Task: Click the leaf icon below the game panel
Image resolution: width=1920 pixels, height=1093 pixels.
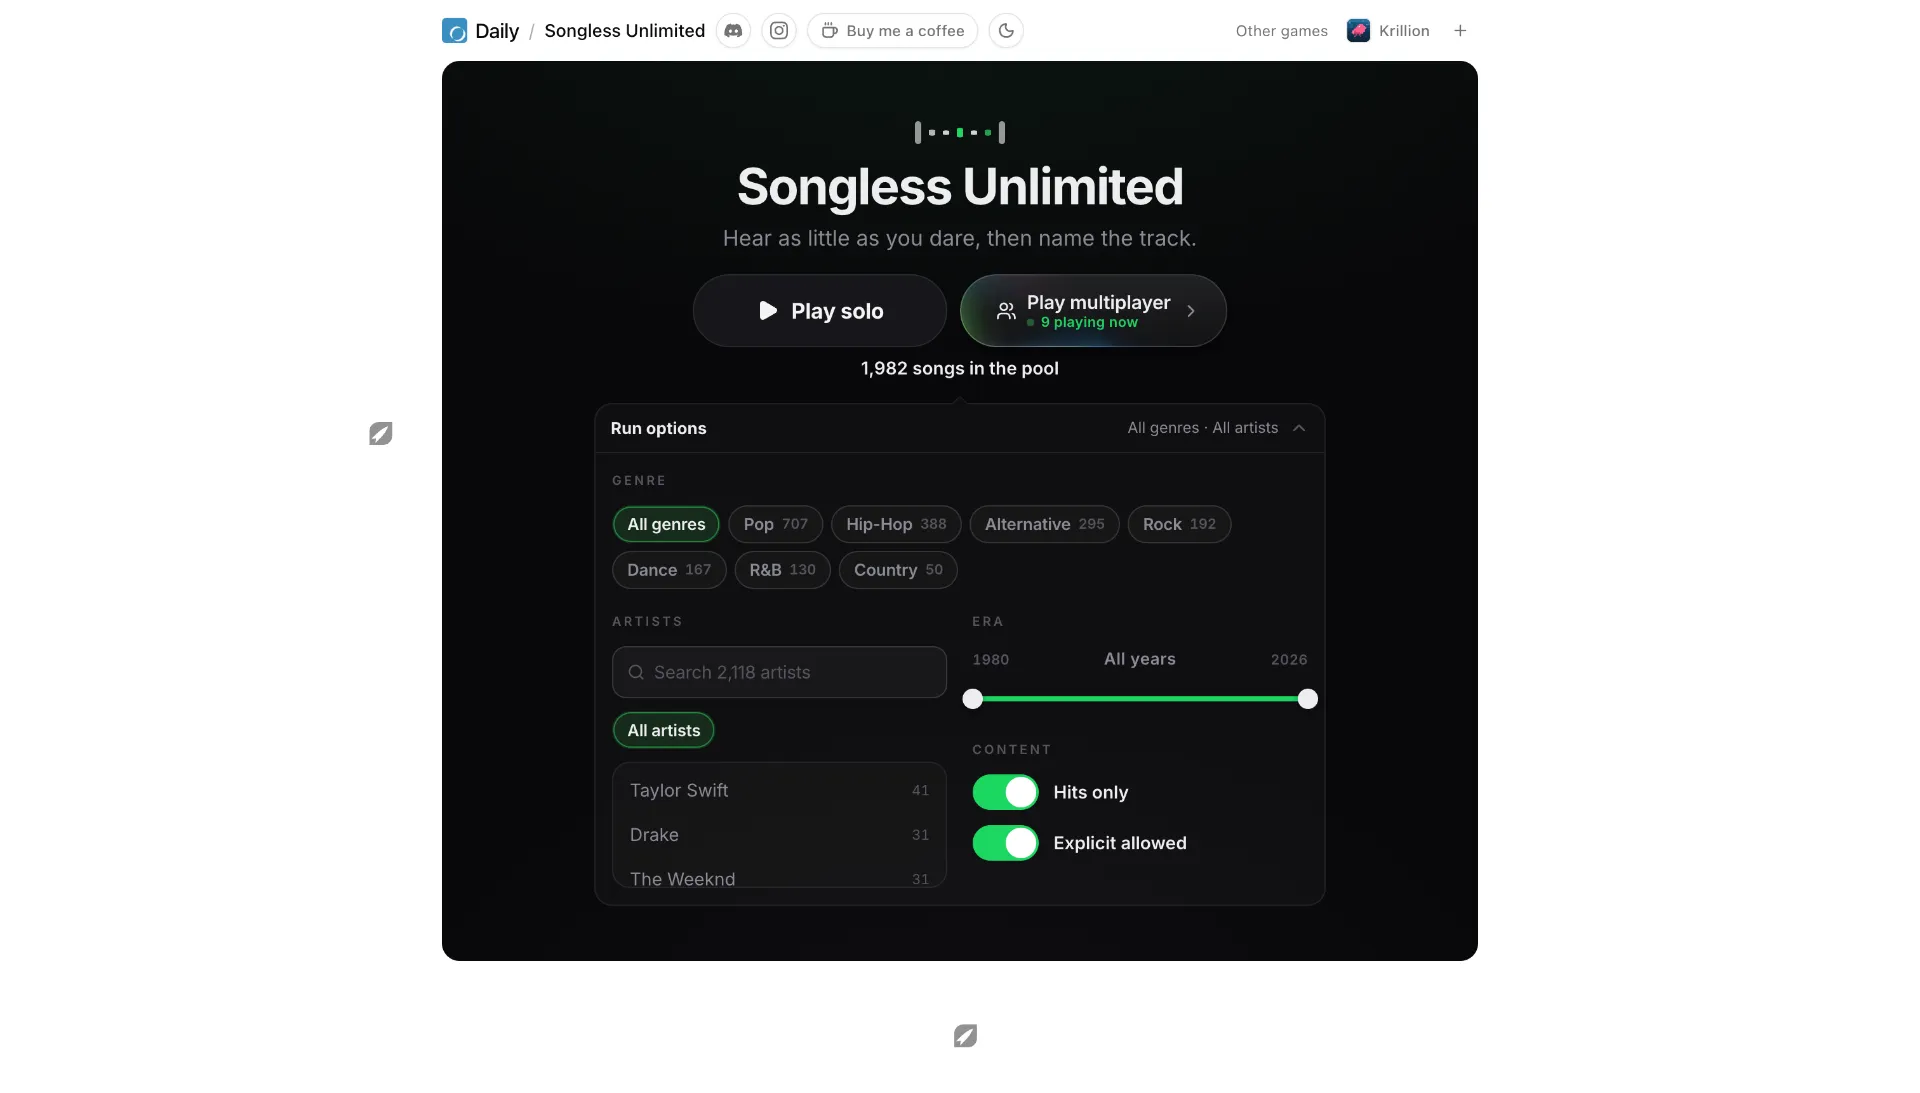Action: (965, 1036)
